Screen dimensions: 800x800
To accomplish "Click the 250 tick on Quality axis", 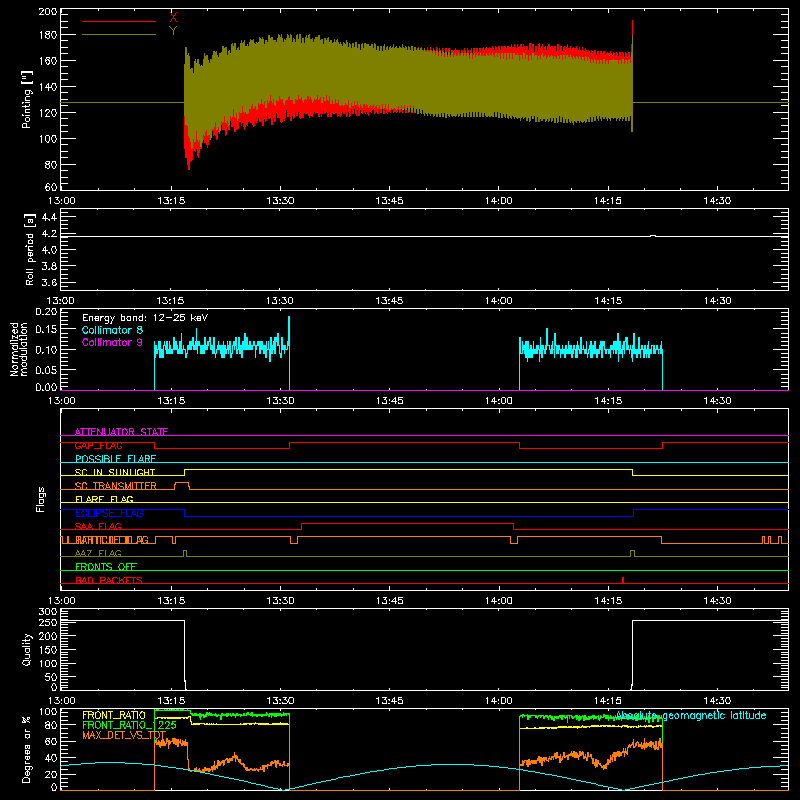I will 48,622.
